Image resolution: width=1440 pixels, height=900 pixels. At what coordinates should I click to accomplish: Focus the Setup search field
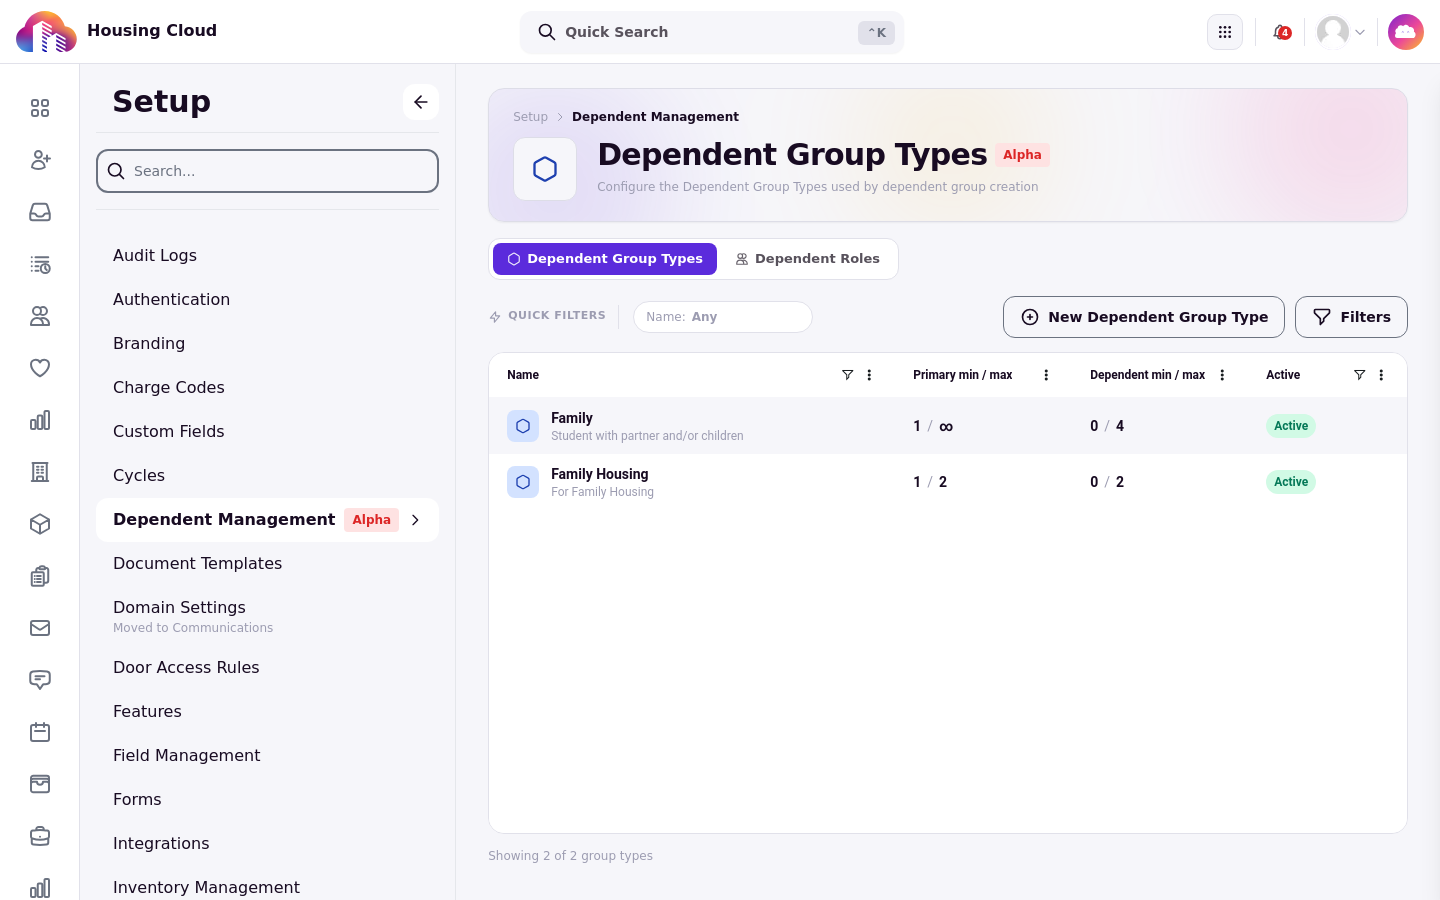click(x=267, y=171)
